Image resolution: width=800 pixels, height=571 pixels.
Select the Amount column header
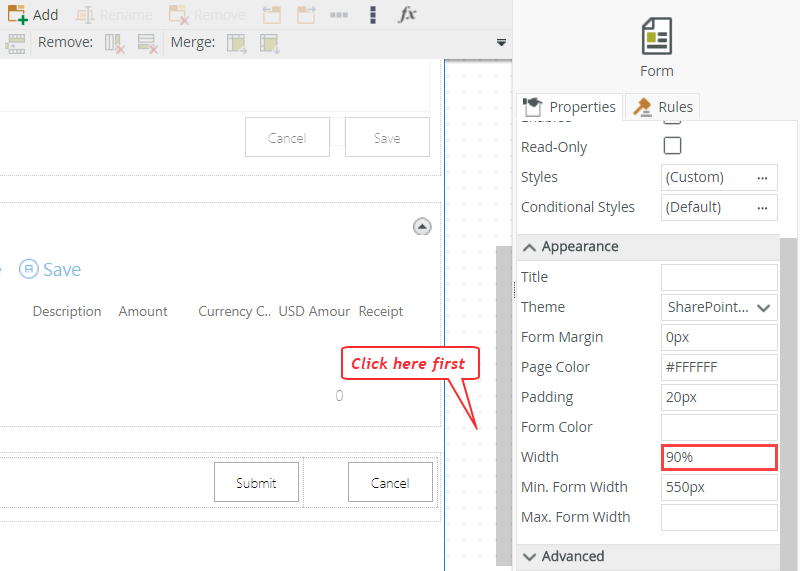(x=143, y=311)
